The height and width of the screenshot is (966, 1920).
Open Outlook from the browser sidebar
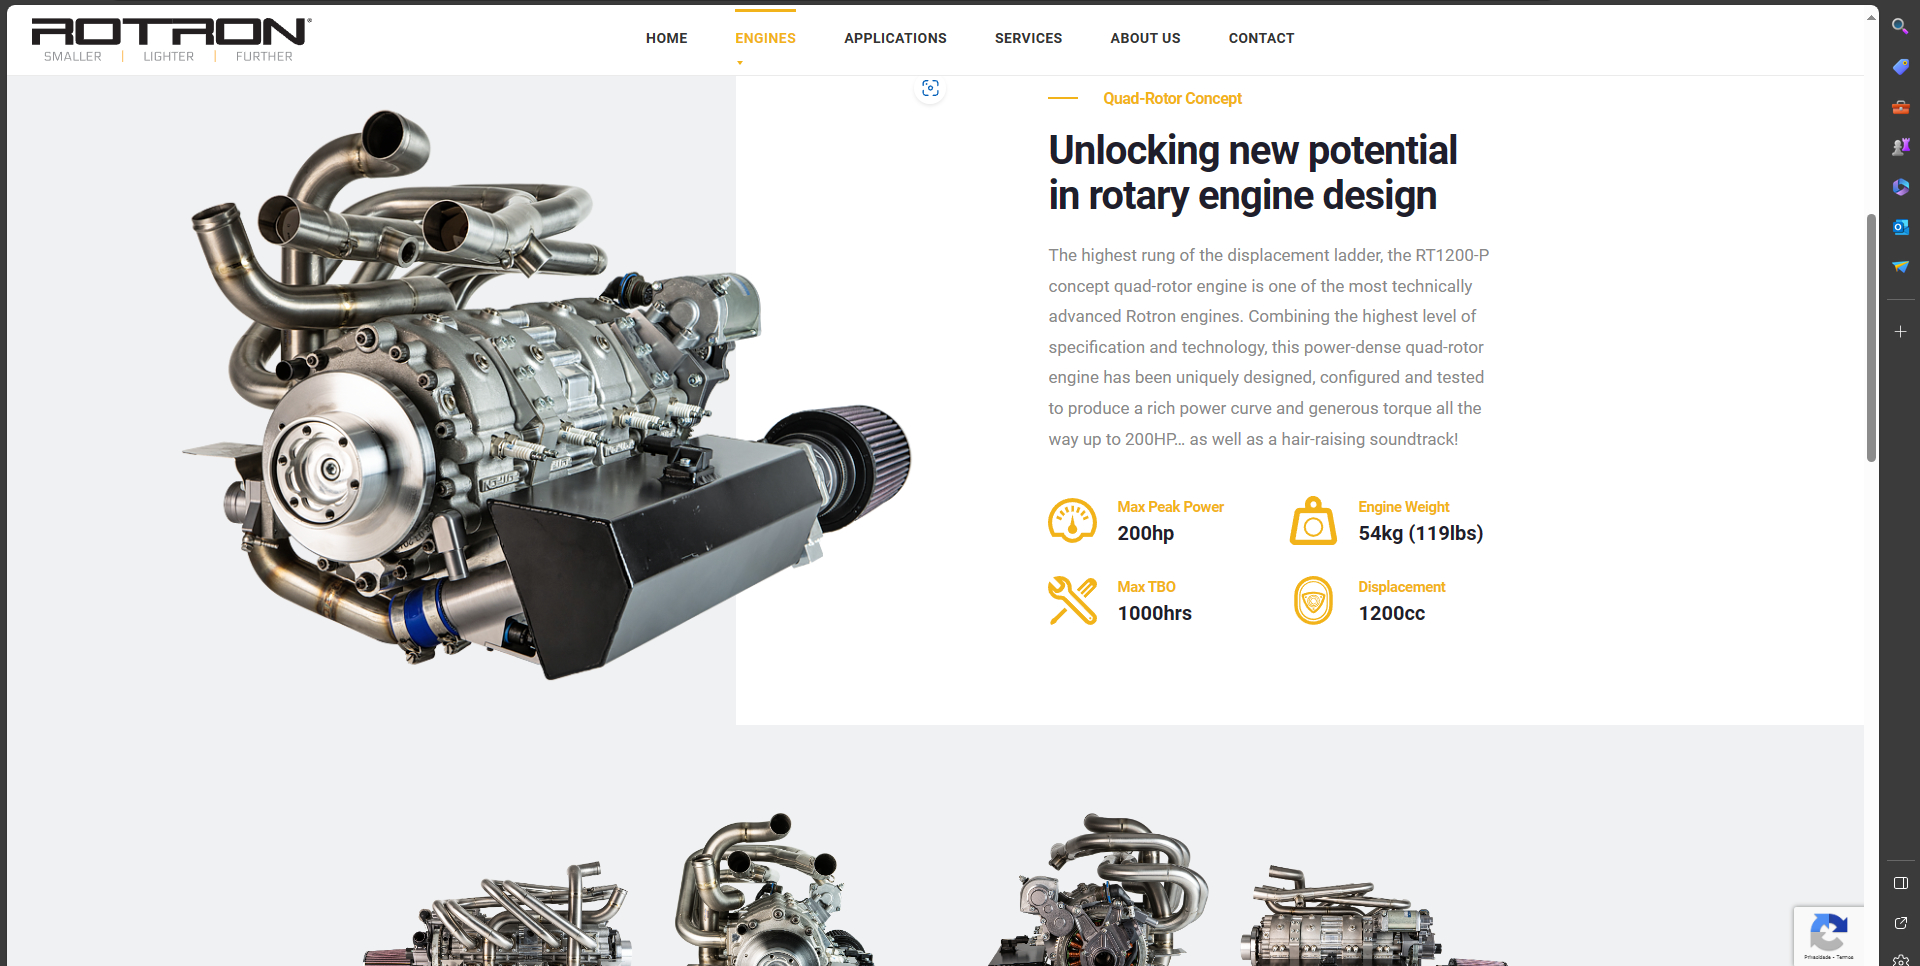pos(1900,227)
